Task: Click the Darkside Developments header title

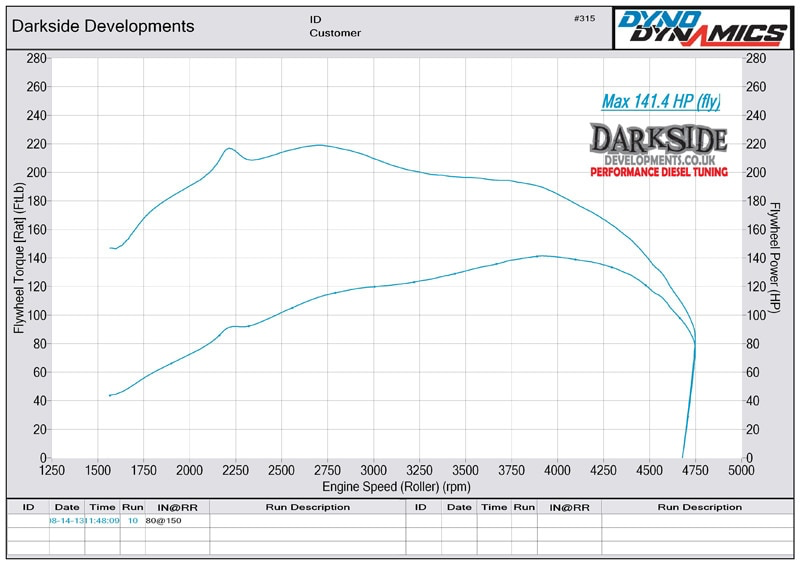Action: (x=103, y=26)
